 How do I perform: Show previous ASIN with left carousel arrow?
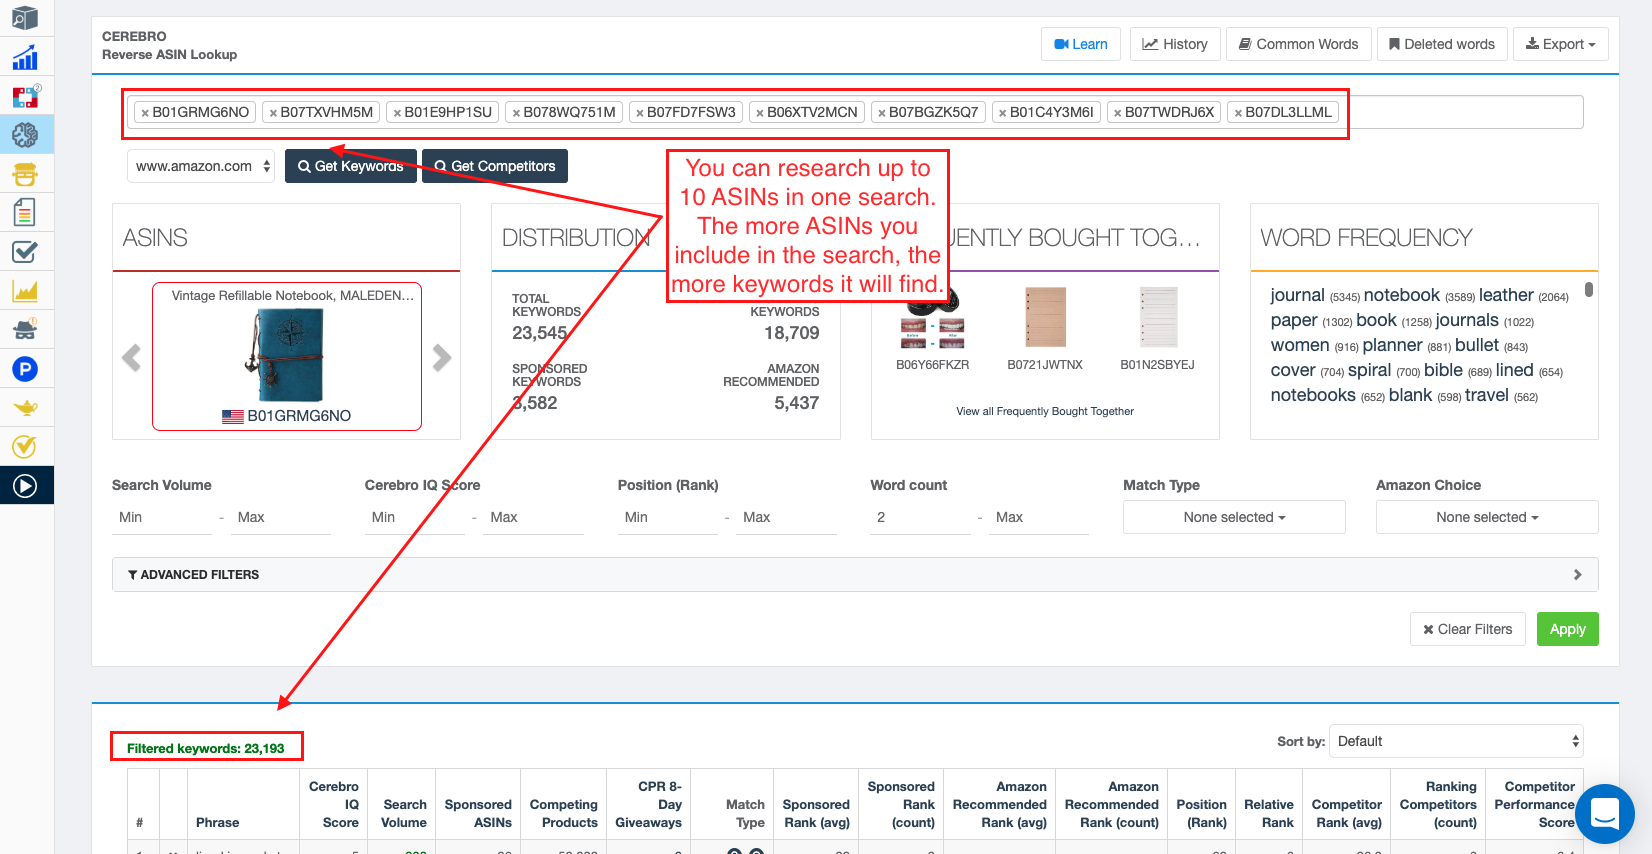click(131, 357)
